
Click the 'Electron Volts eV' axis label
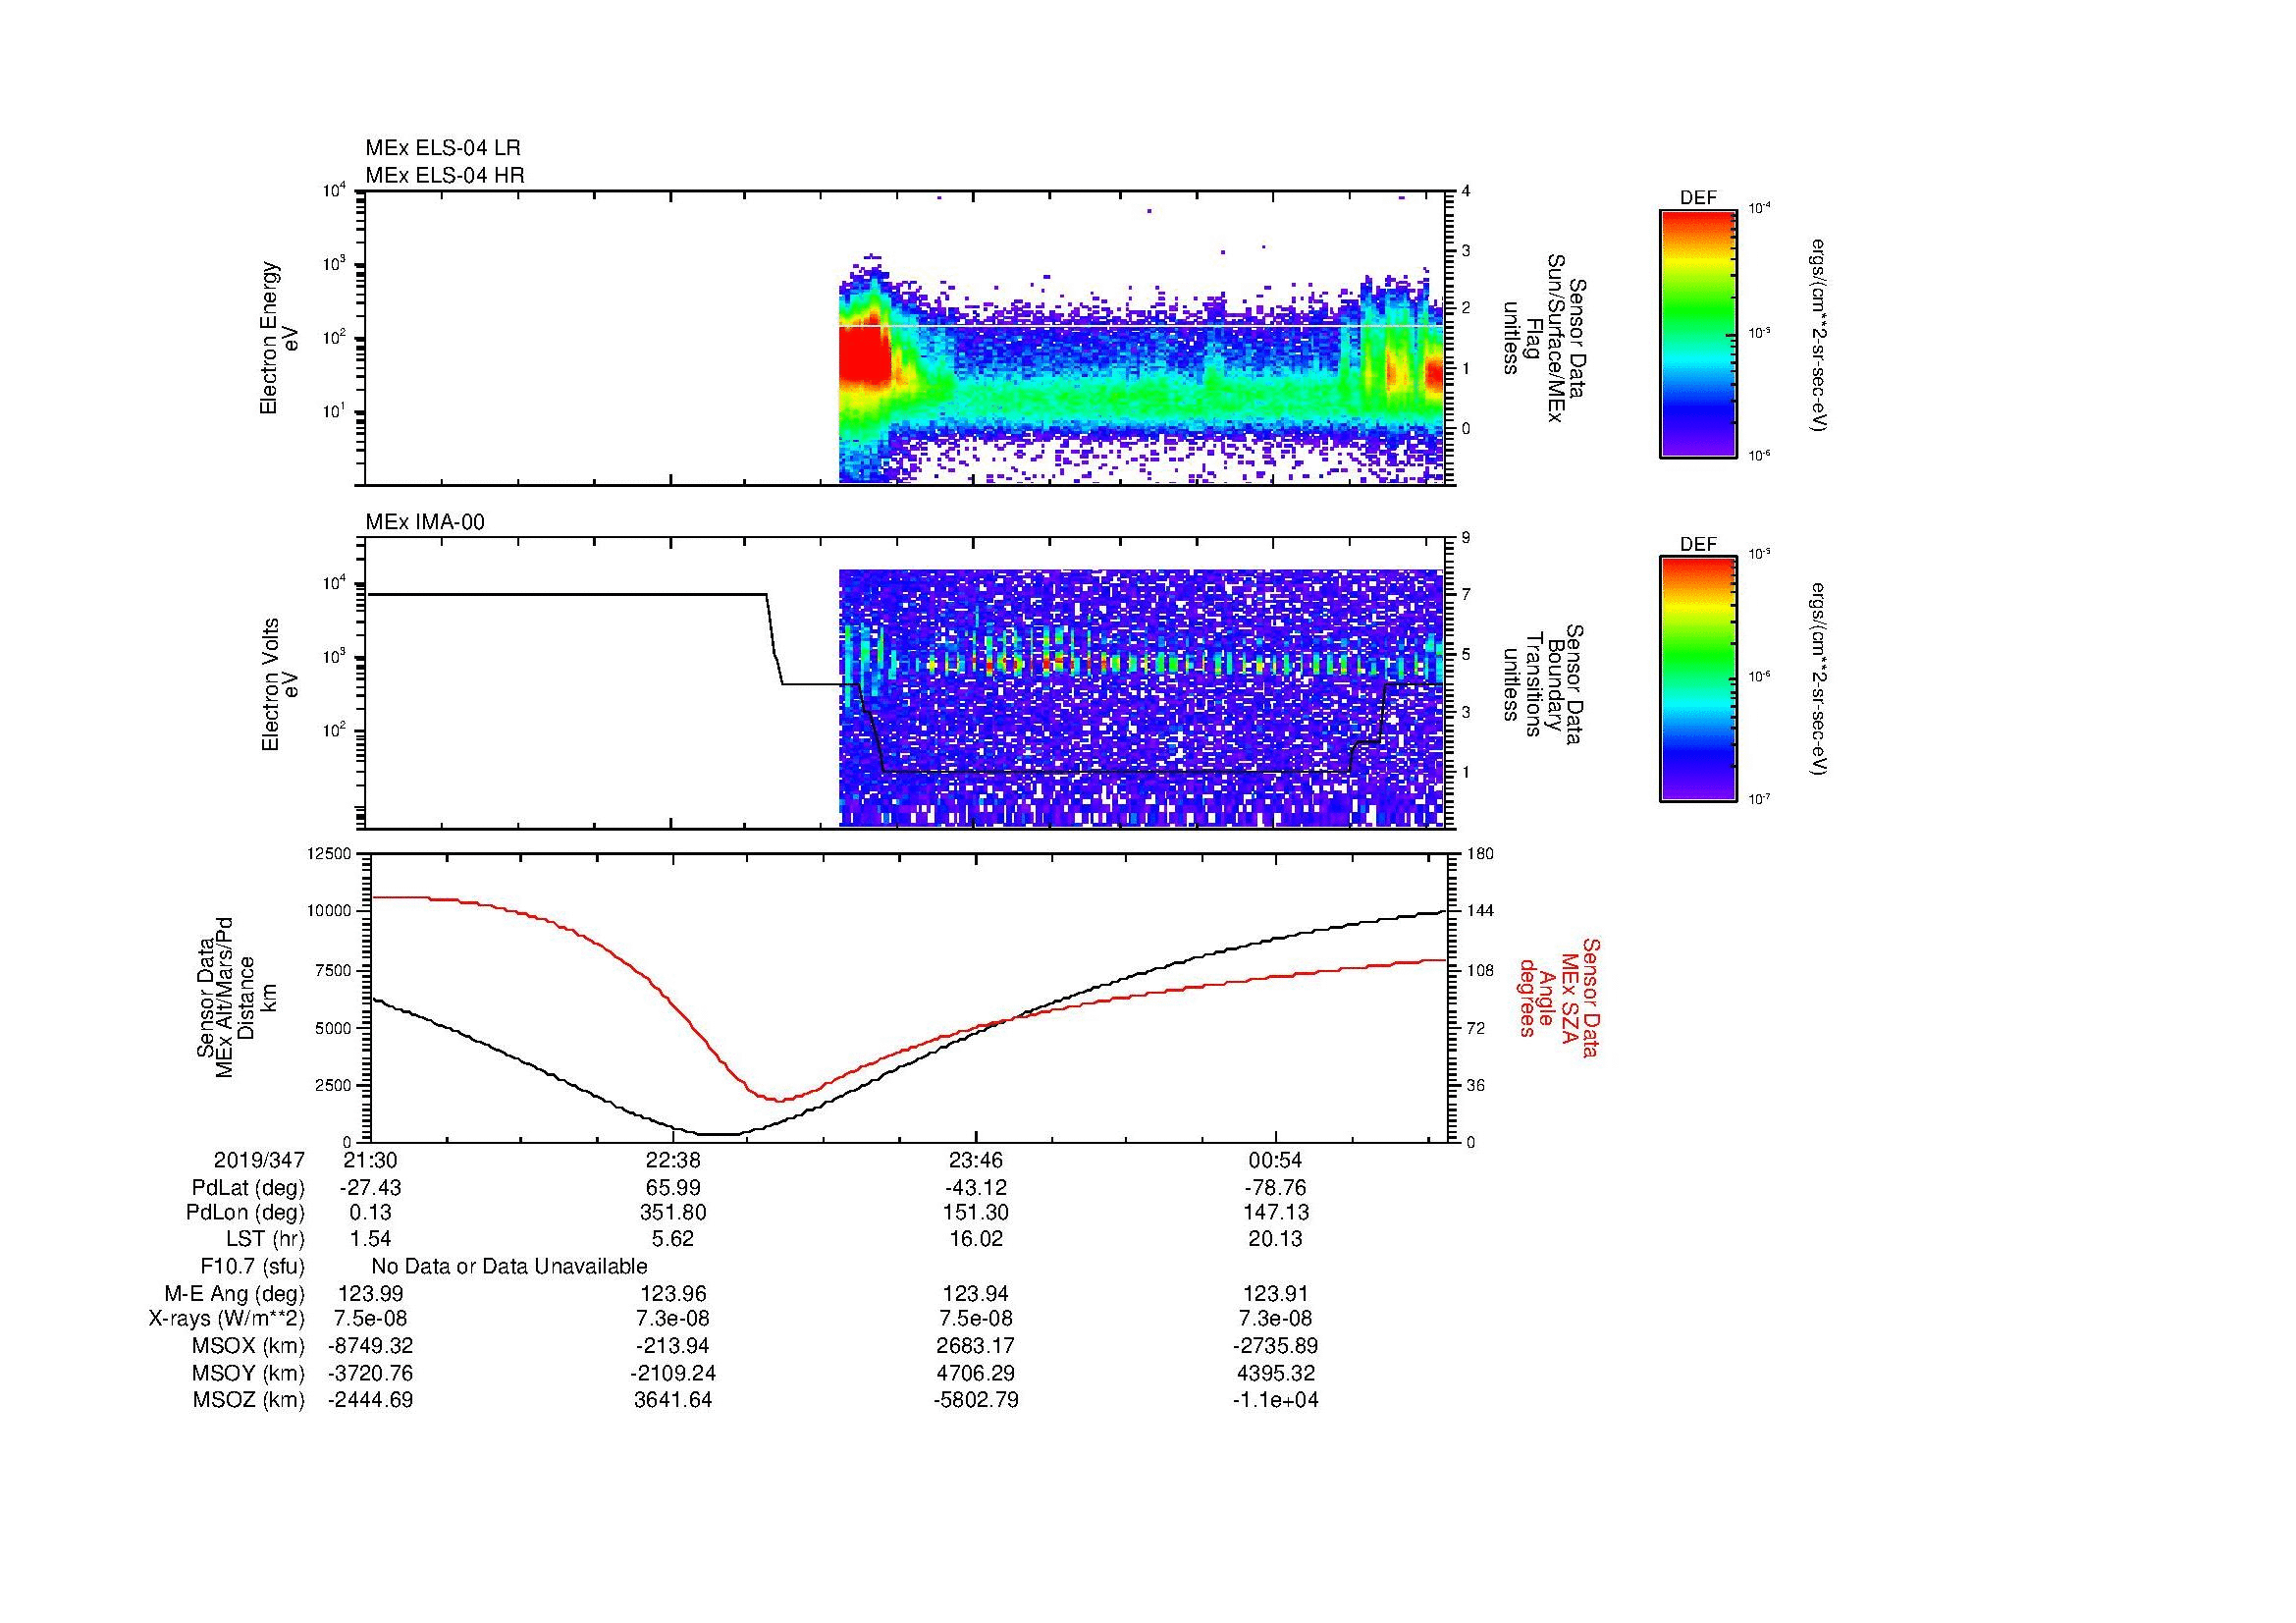point(279,684)
